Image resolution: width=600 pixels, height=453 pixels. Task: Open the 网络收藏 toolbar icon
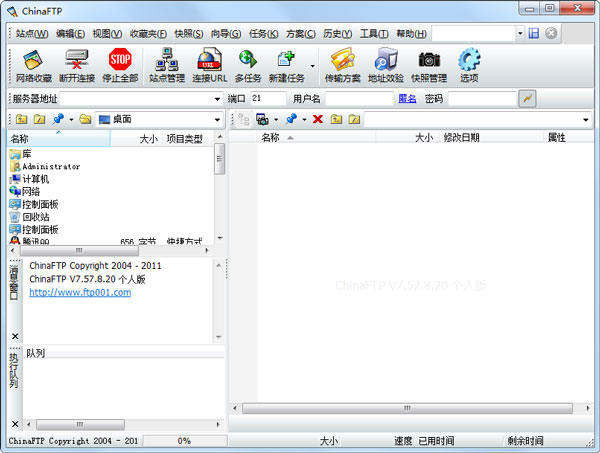tap(34, 65)
